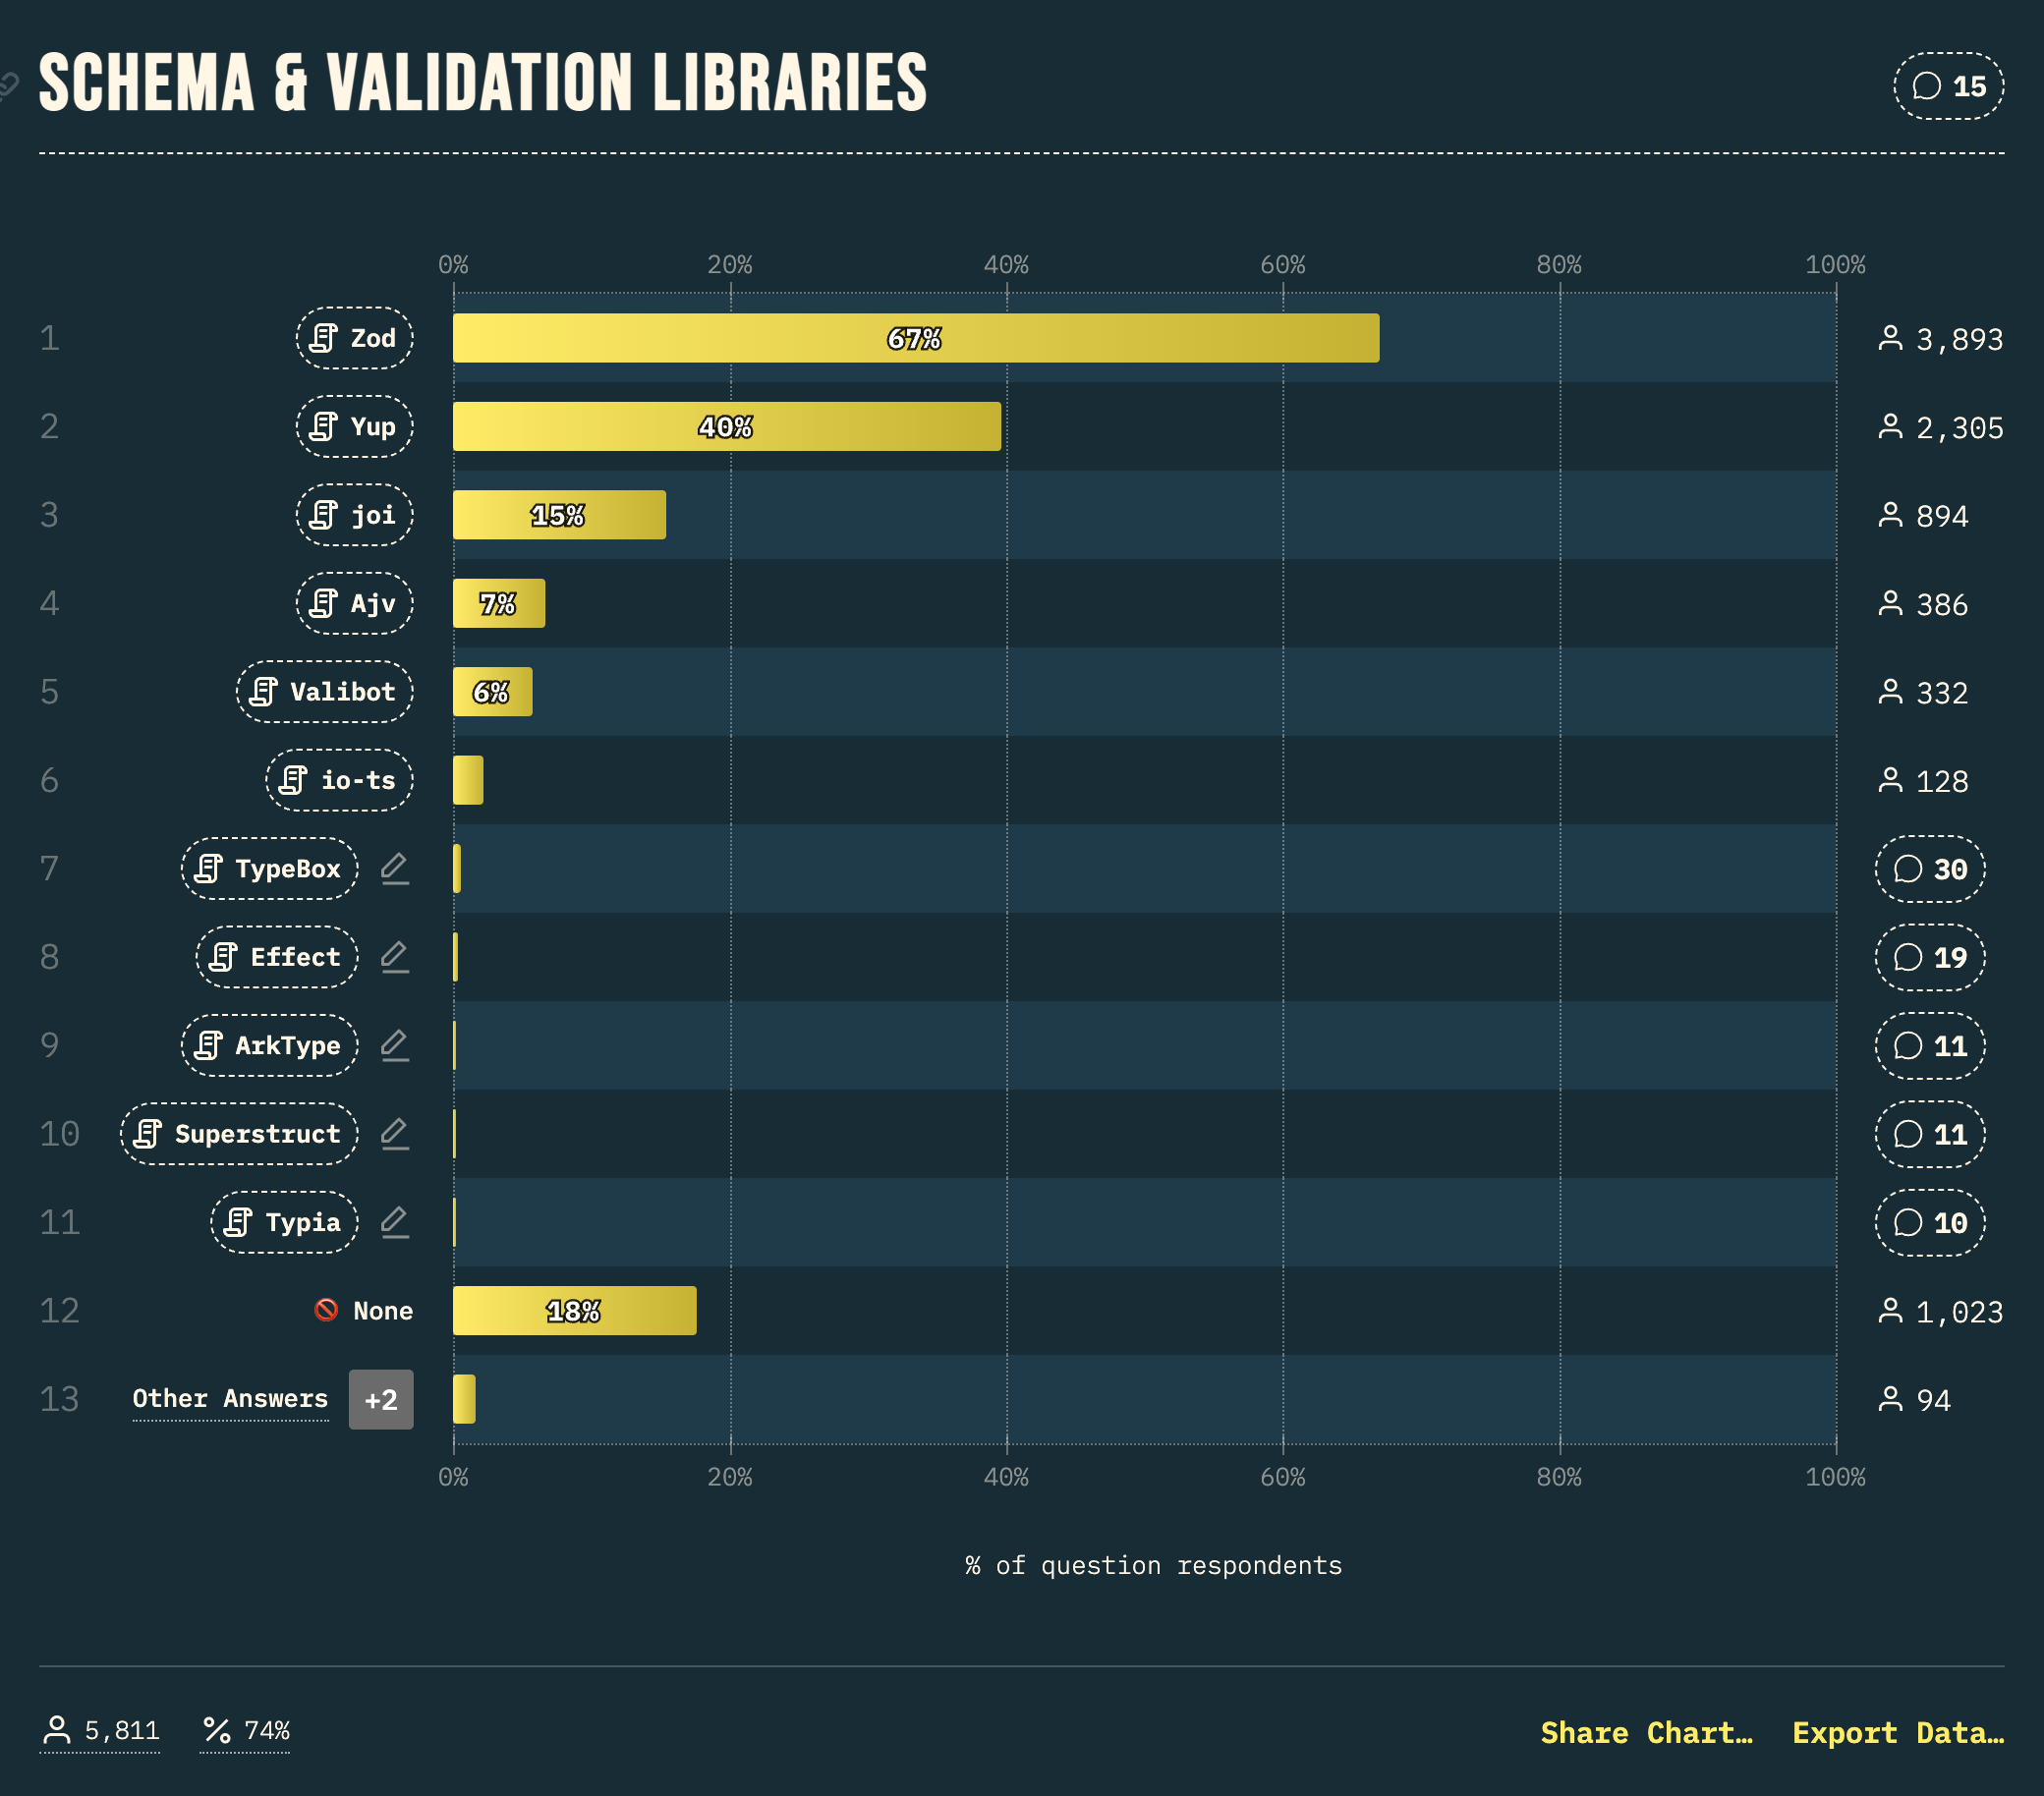Click the edit pencil beside Effect
Image resolution: width=2044 pixels, height=1796 pixels.
pyautogui.click(x=395, y=957)
